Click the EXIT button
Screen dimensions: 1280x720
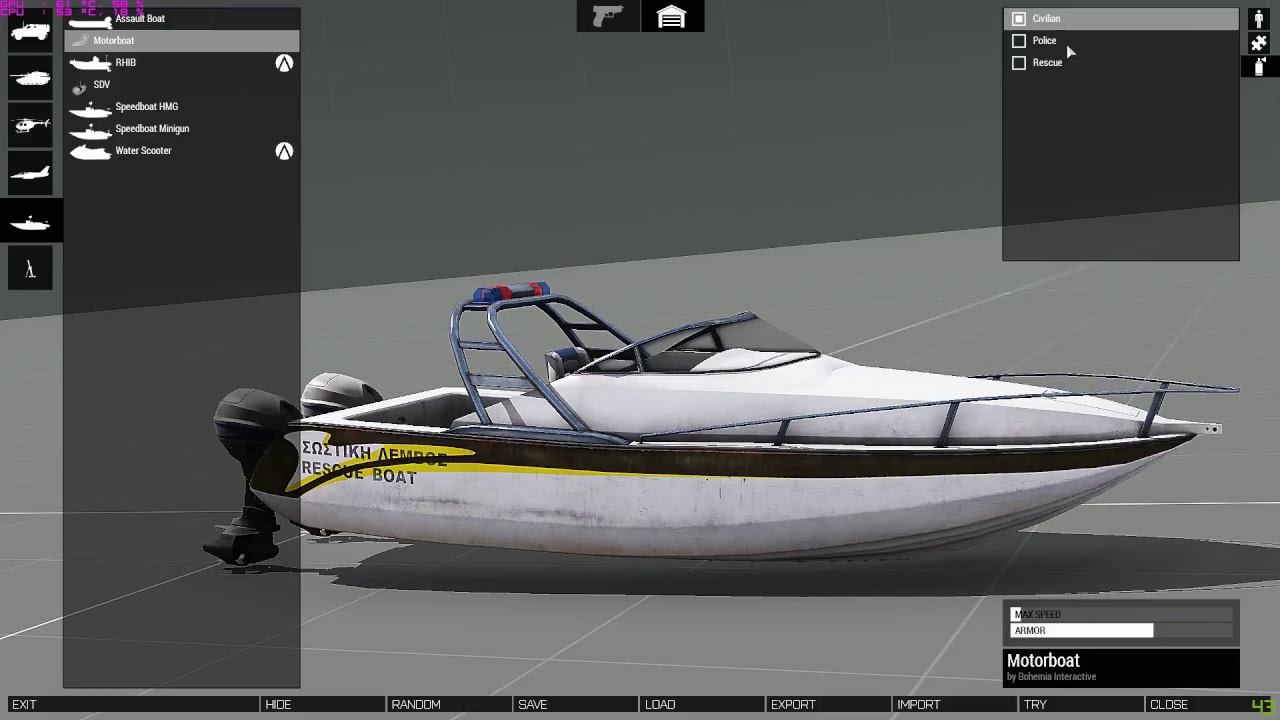point(132,705)
